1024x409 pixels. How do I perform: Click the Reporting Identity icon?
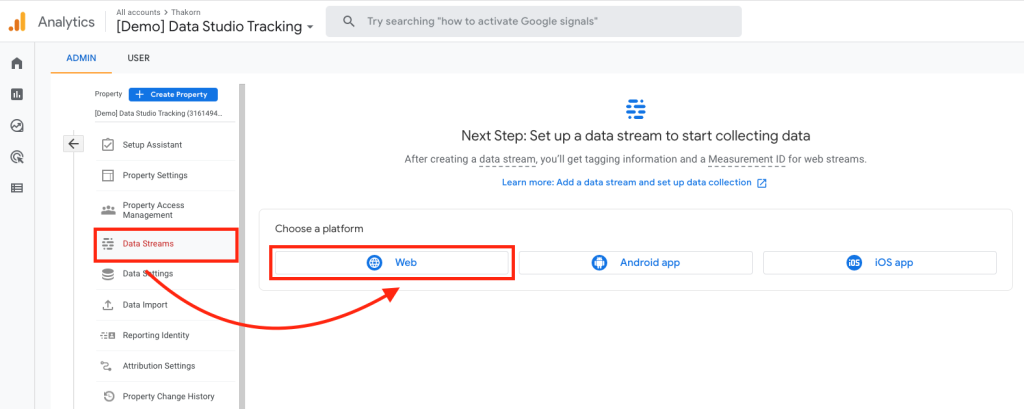pos(108,336)
